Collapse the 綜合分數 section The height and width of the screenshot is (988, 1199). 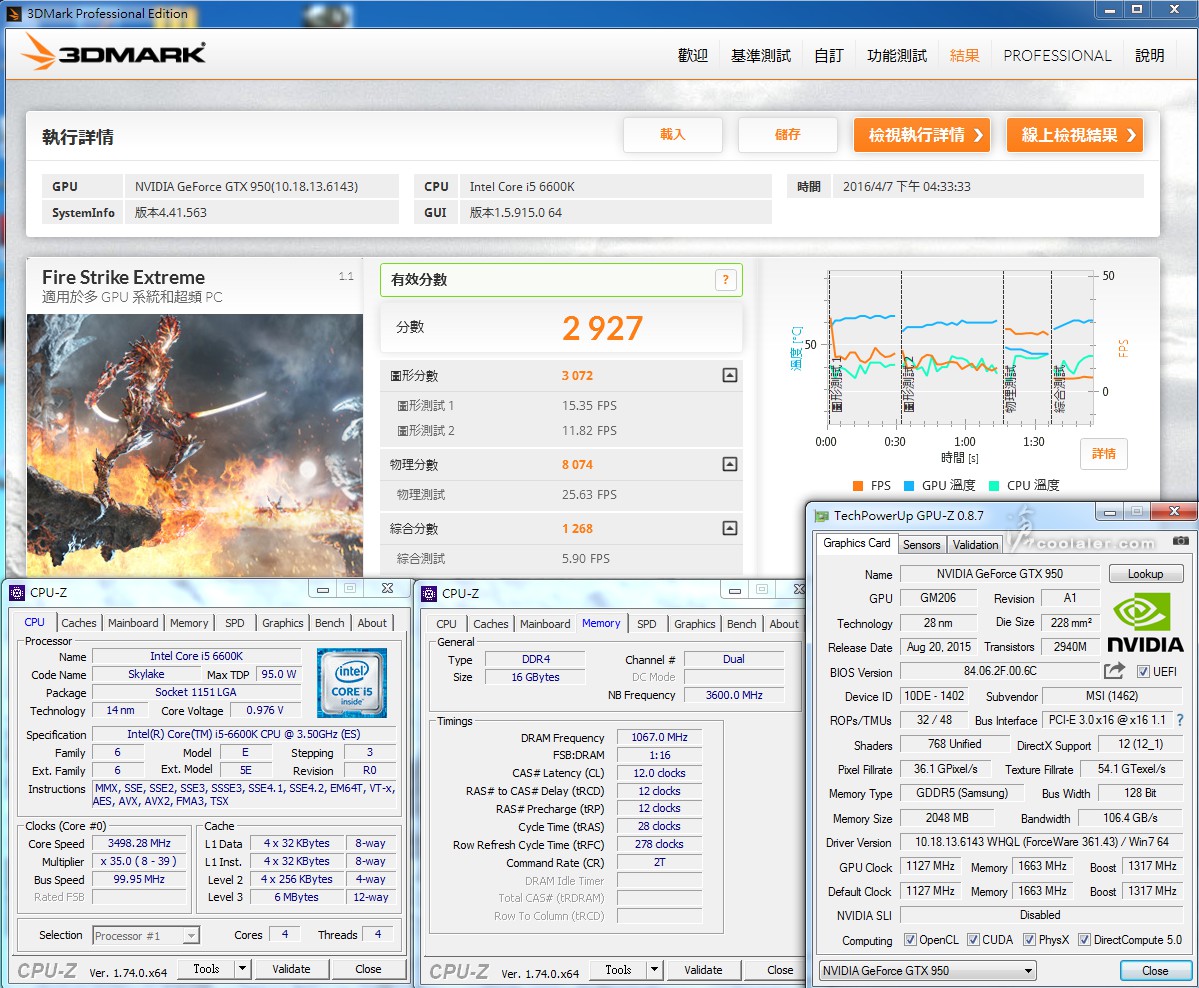(x=729, y=528)
